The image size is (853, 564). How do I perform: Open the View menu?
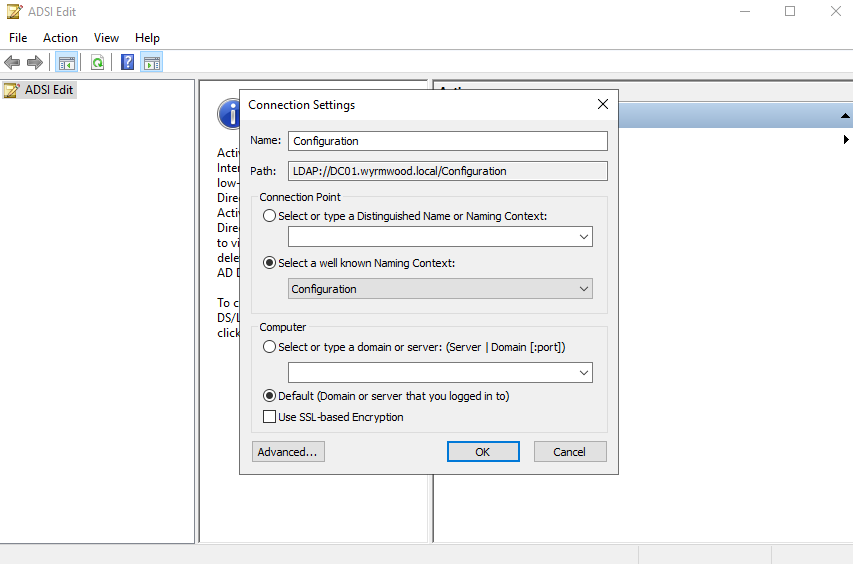pos(106,38)
